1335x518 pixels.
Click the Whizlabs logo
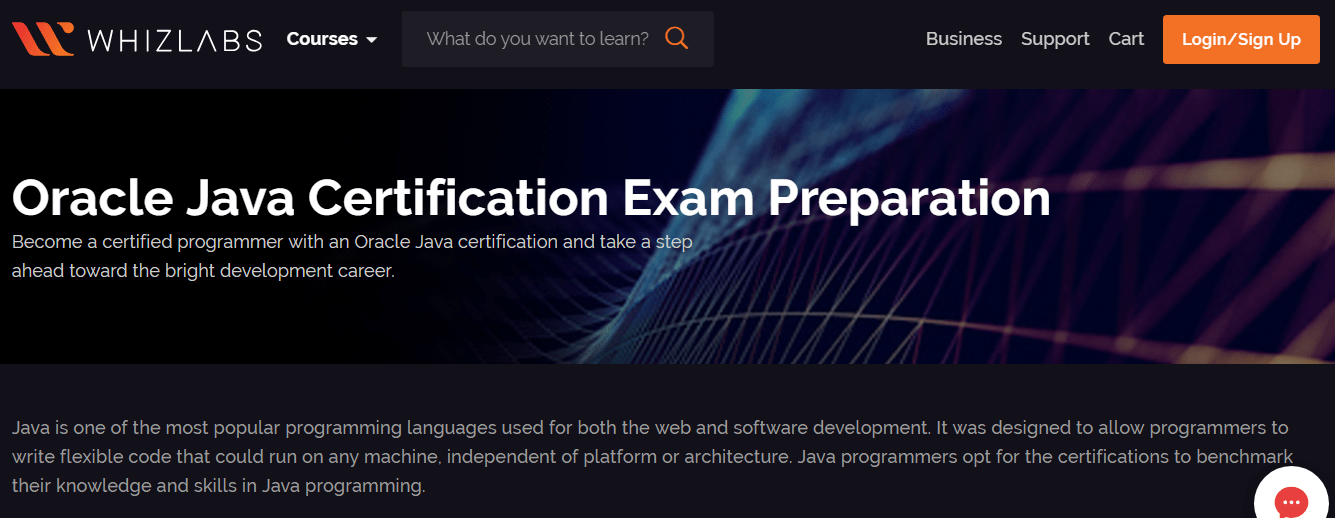point(137,39)
